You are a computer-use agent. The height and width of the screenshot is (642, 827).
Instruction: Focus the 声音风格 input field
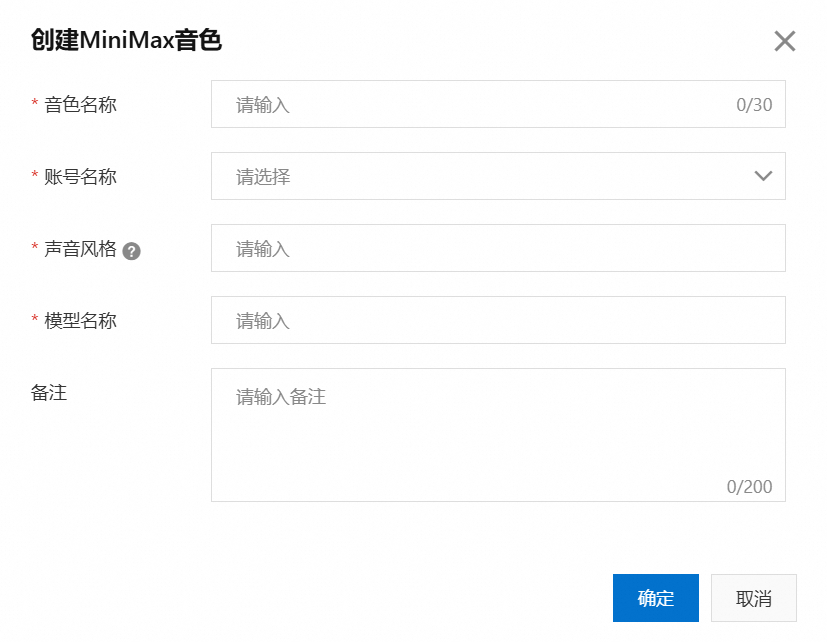tap(498, 248)
